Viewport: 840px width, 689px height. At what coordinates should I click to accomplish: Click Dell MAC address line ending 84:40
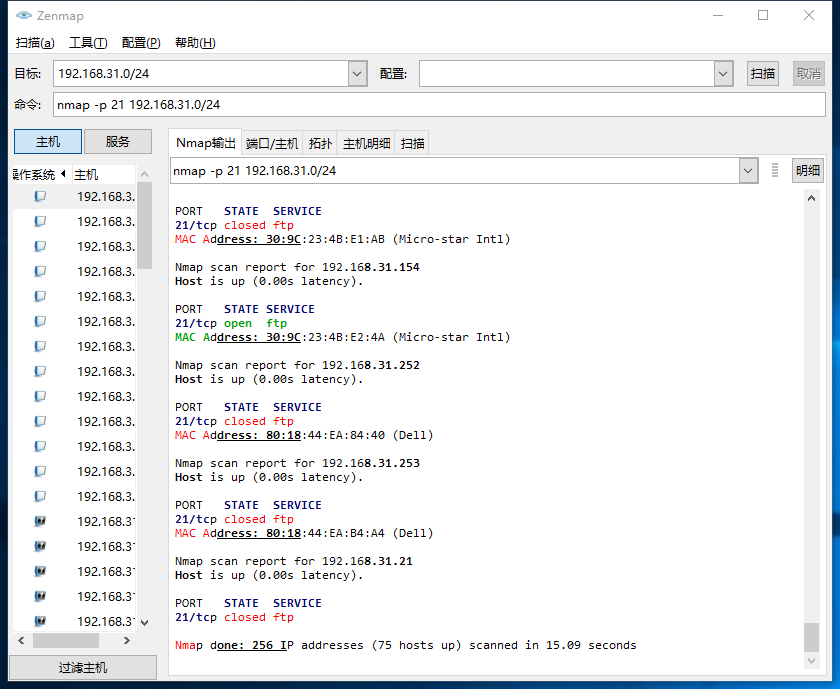click(304, 435)
